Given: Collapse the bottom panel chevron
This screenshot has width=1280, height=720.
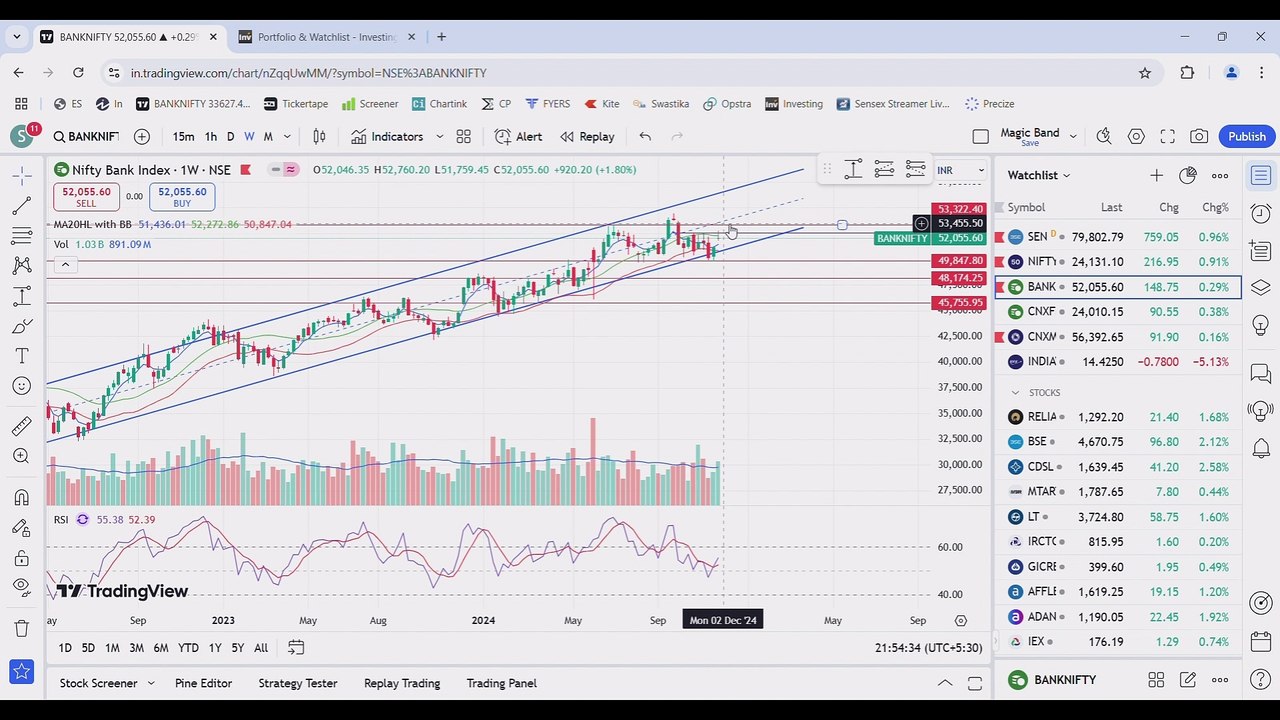Looking at the screenshot, I should pos(944,683).
